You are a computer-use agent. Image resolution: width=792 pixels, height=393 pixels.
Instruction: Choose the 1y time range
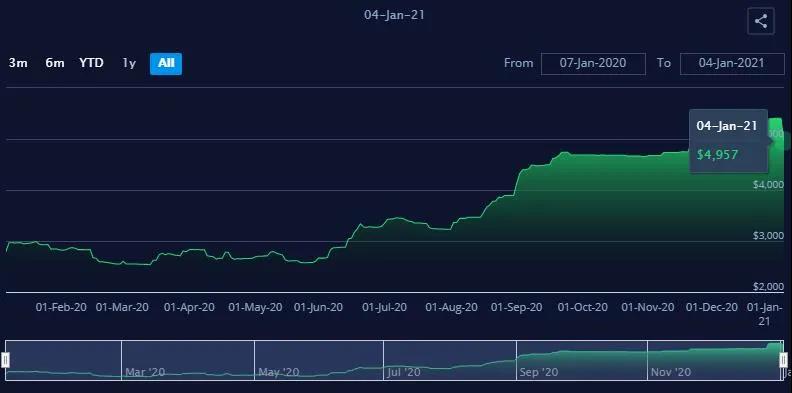129,63
